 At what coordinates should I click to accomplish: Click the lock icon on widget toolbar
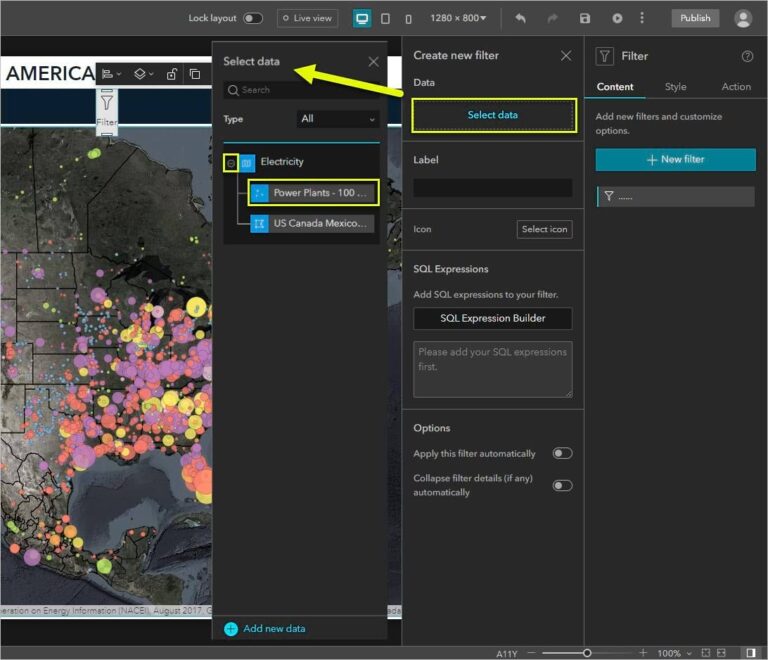[x=172, y=74]
